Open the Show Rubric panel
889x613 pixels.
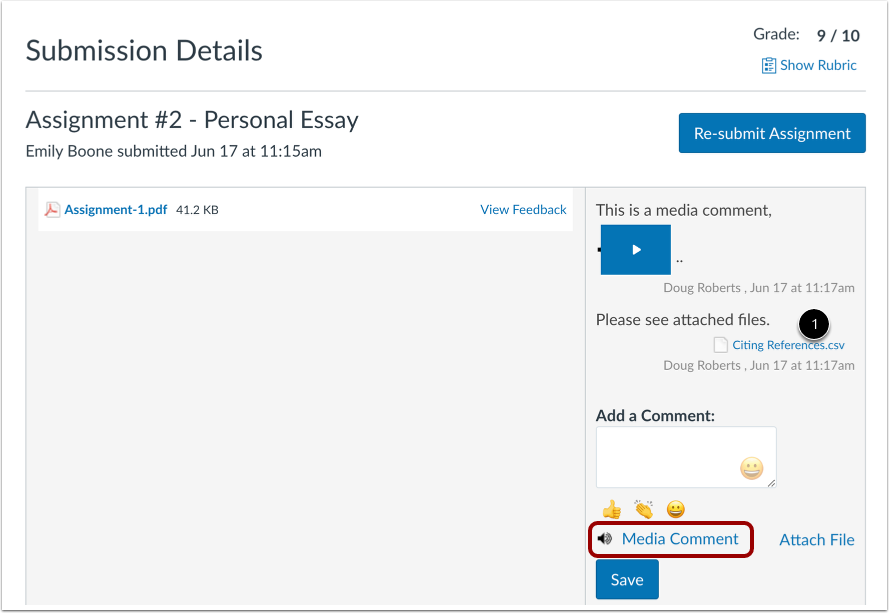coord(817,65)
